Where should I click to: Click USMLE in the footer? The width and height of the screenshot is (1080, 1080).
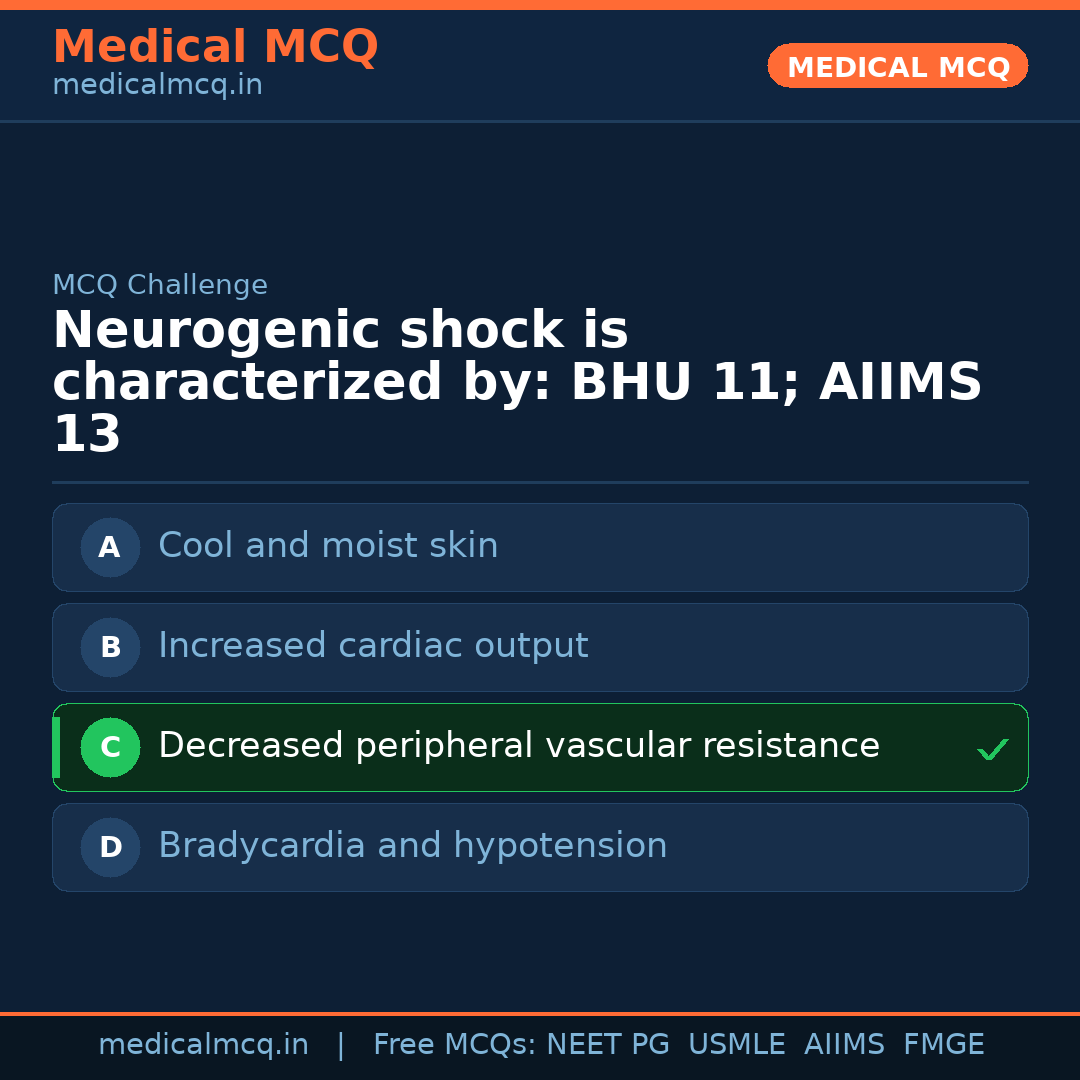coord(736,1045)
